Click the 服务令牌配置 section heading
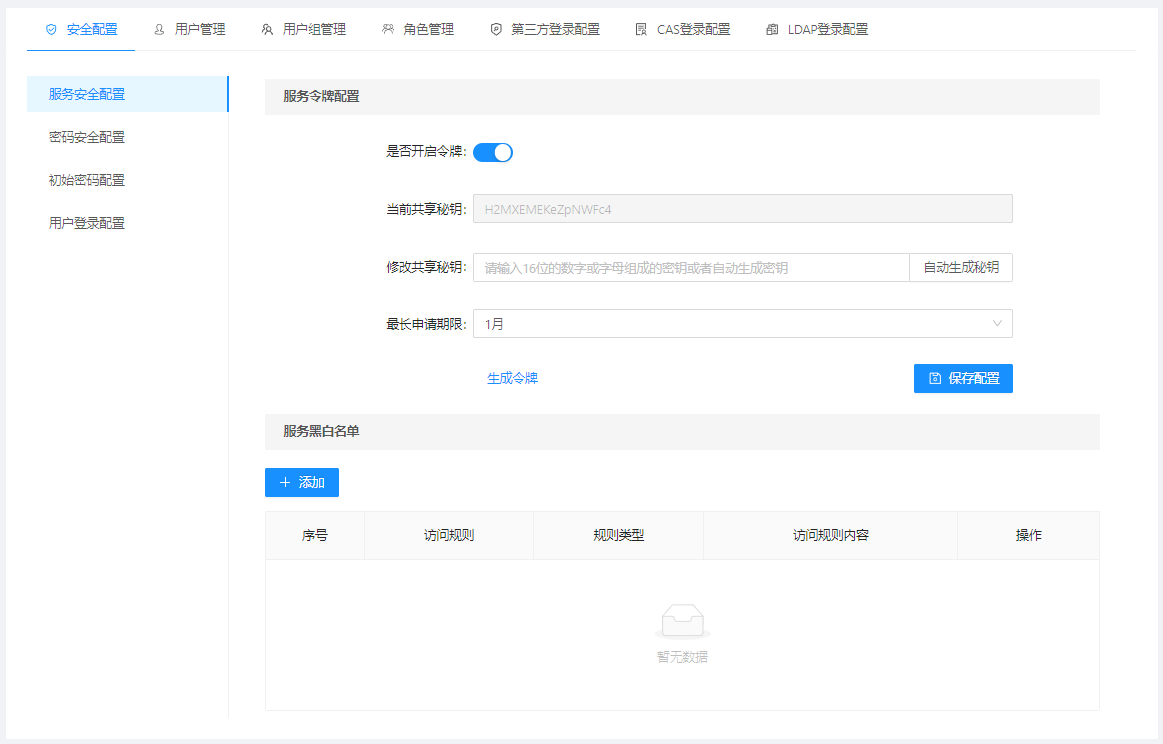 pos(321,96)
